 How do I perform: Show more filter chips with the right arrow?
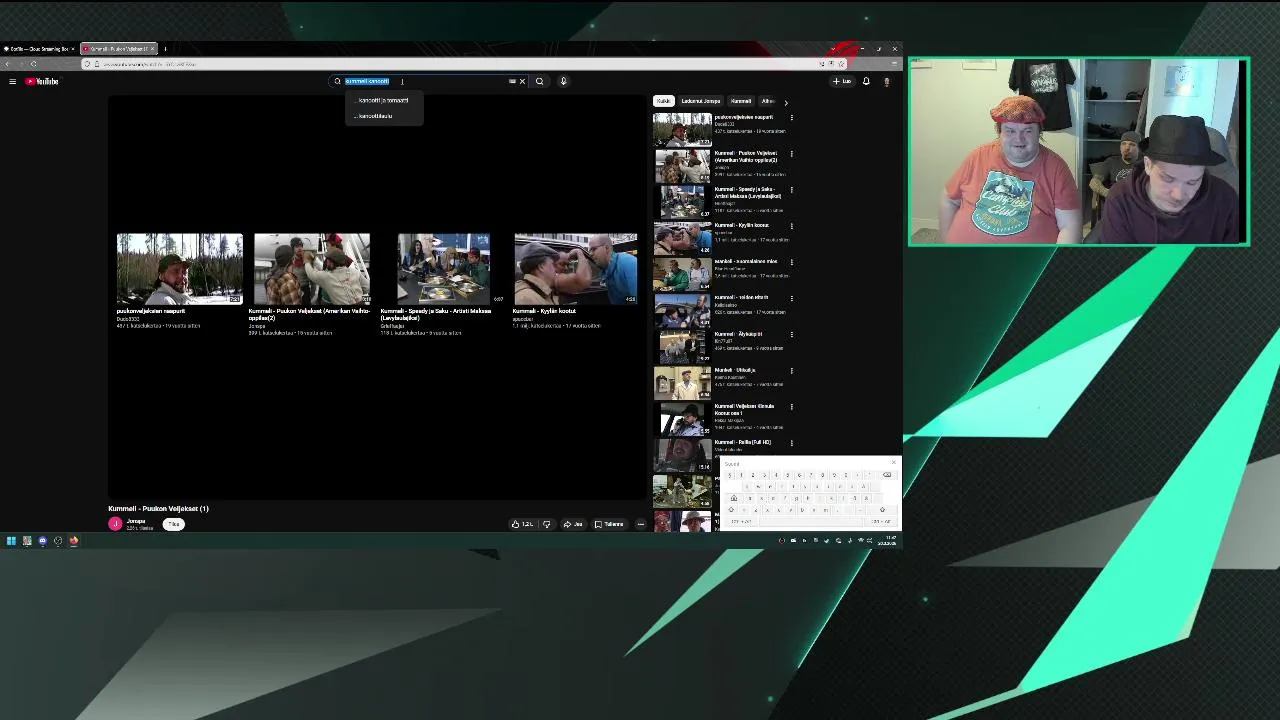click(785, 102)
